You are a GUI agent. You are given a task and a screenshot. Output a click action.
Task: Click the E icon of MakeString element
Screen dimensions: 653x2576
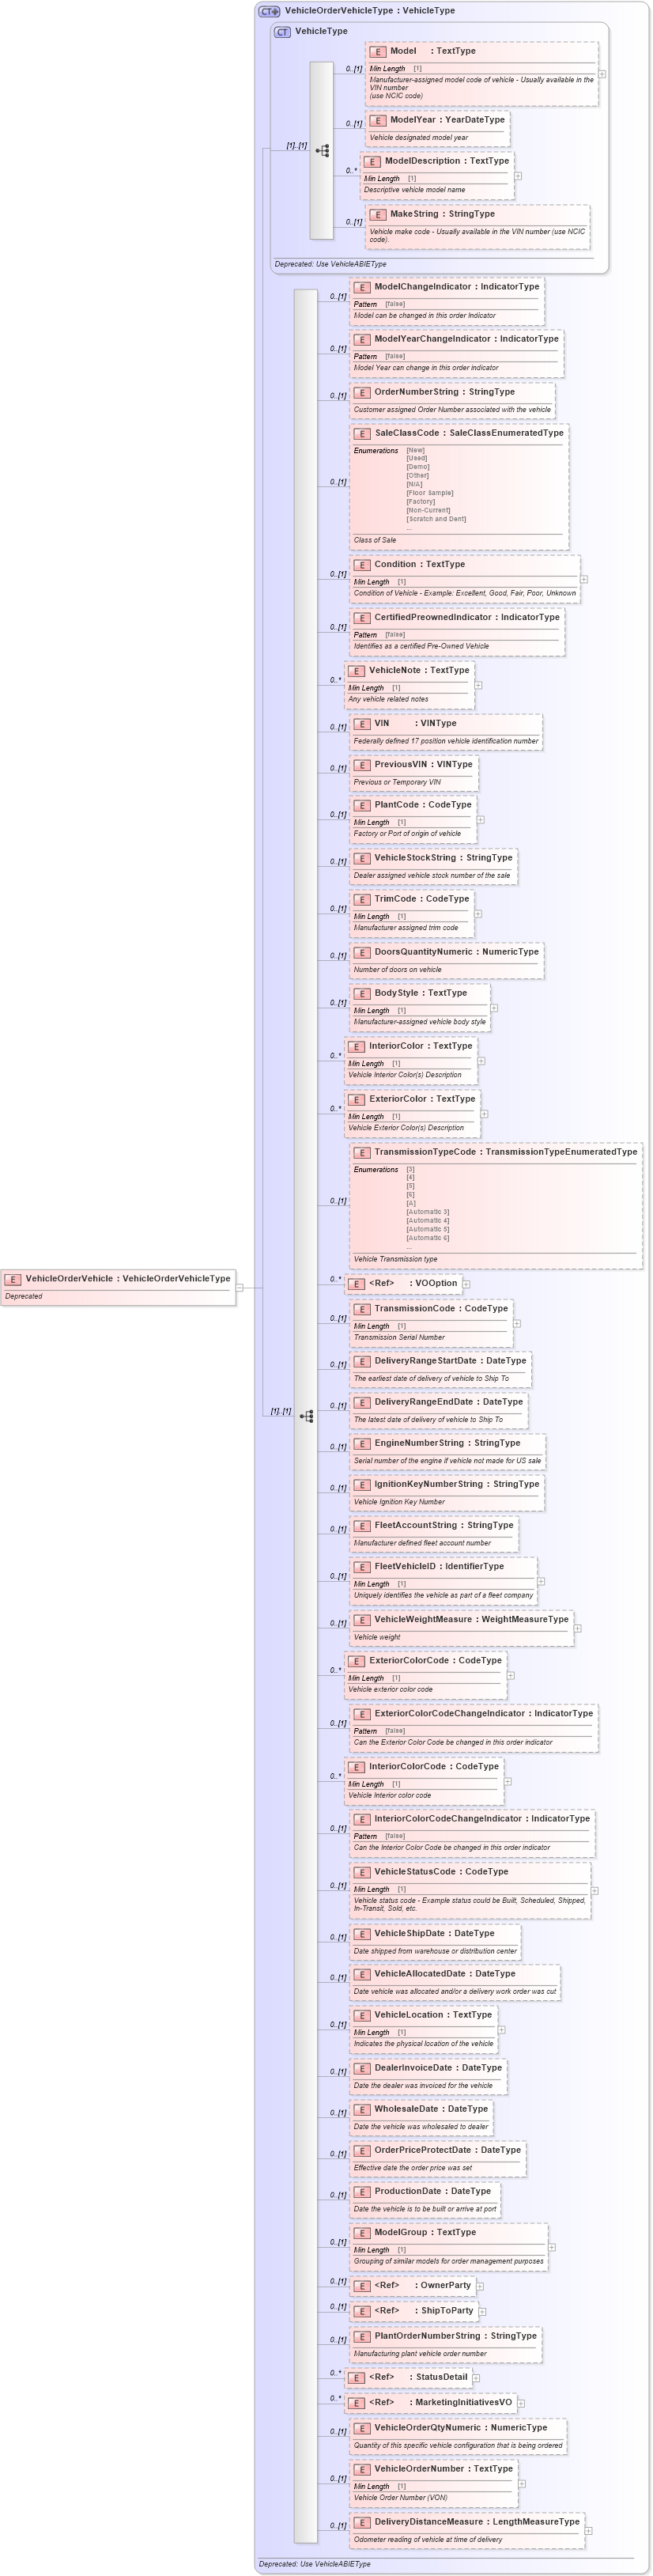pyautogui.click(x=378, y=214)
